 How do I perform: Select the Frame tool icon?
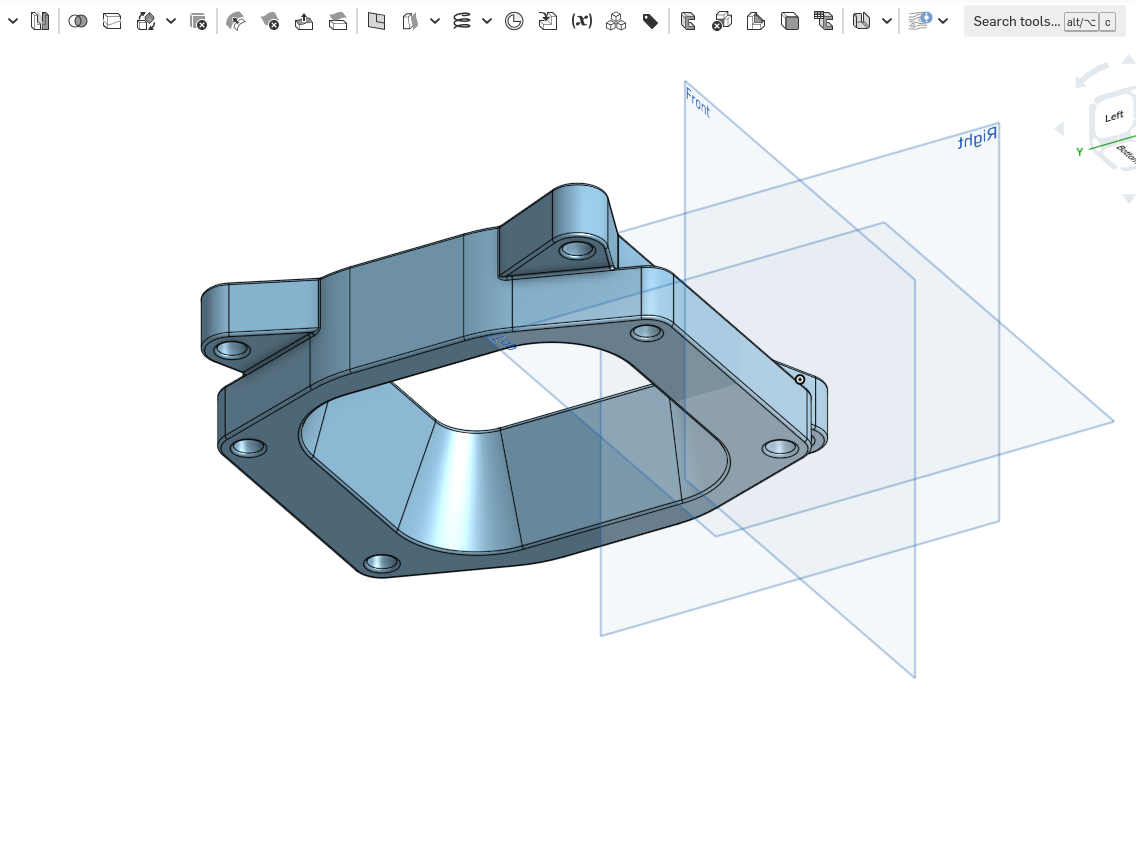click(861, 21)
